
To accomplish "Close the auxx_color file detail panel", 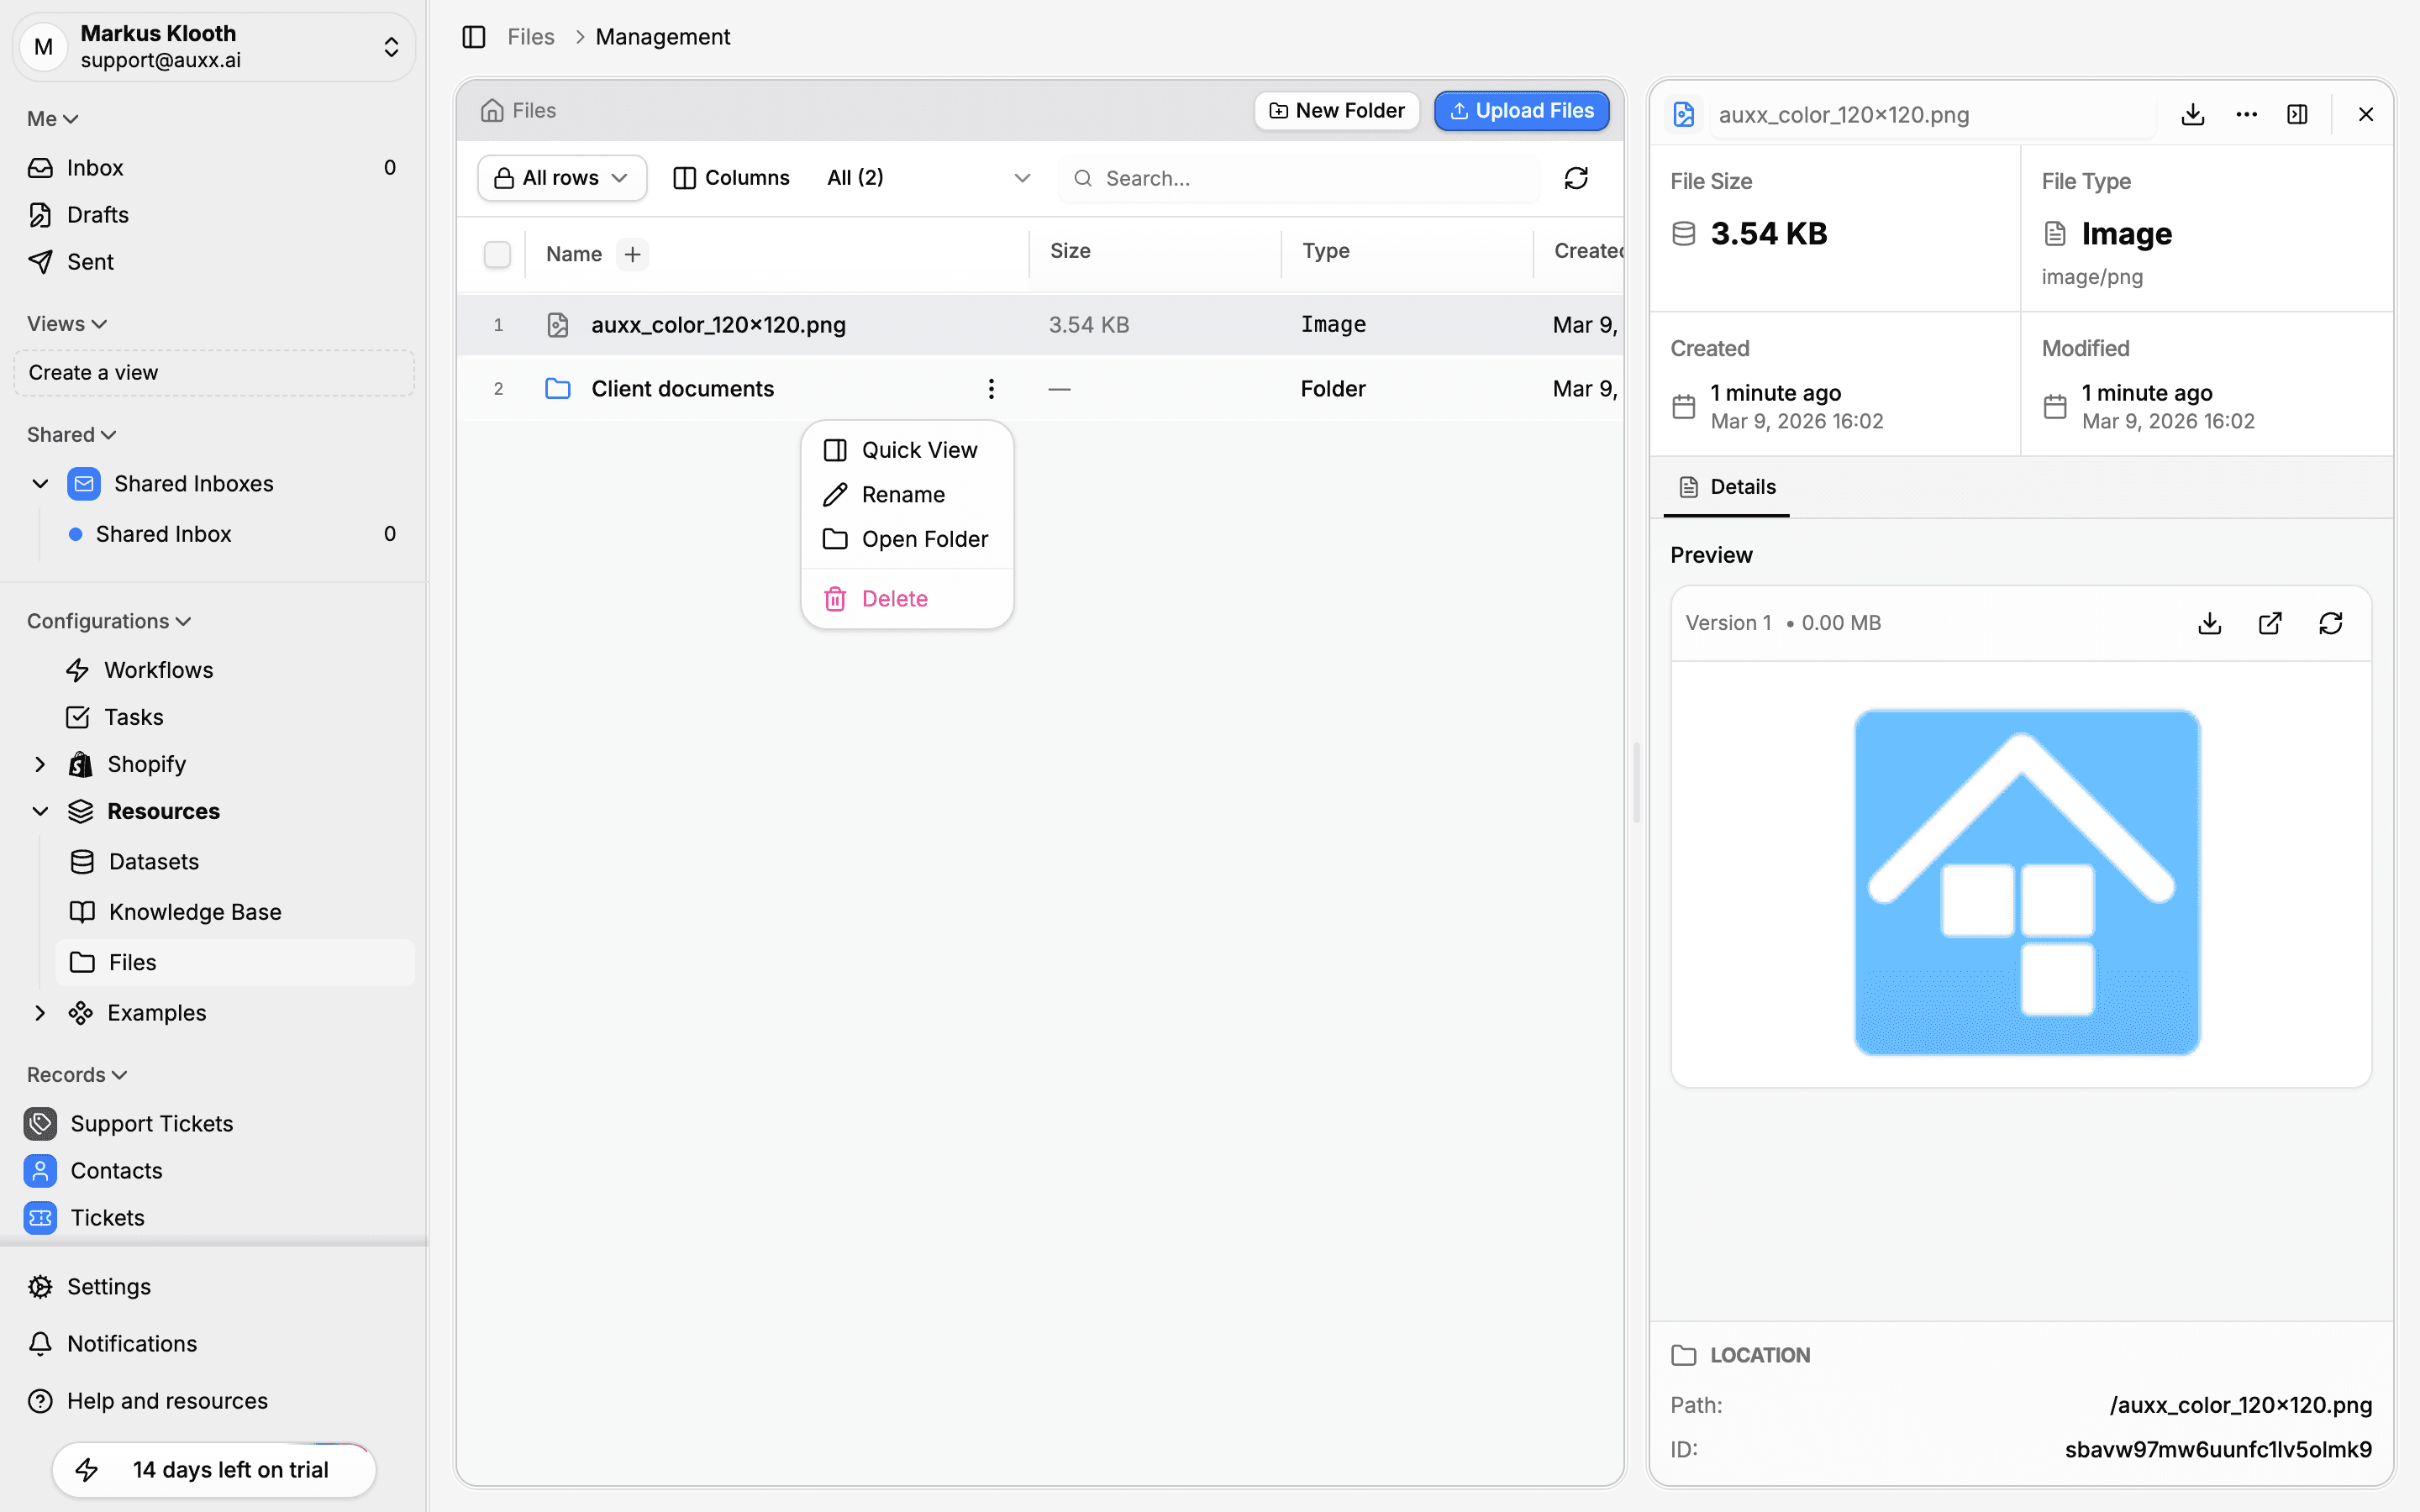I will pos(2366,114).
